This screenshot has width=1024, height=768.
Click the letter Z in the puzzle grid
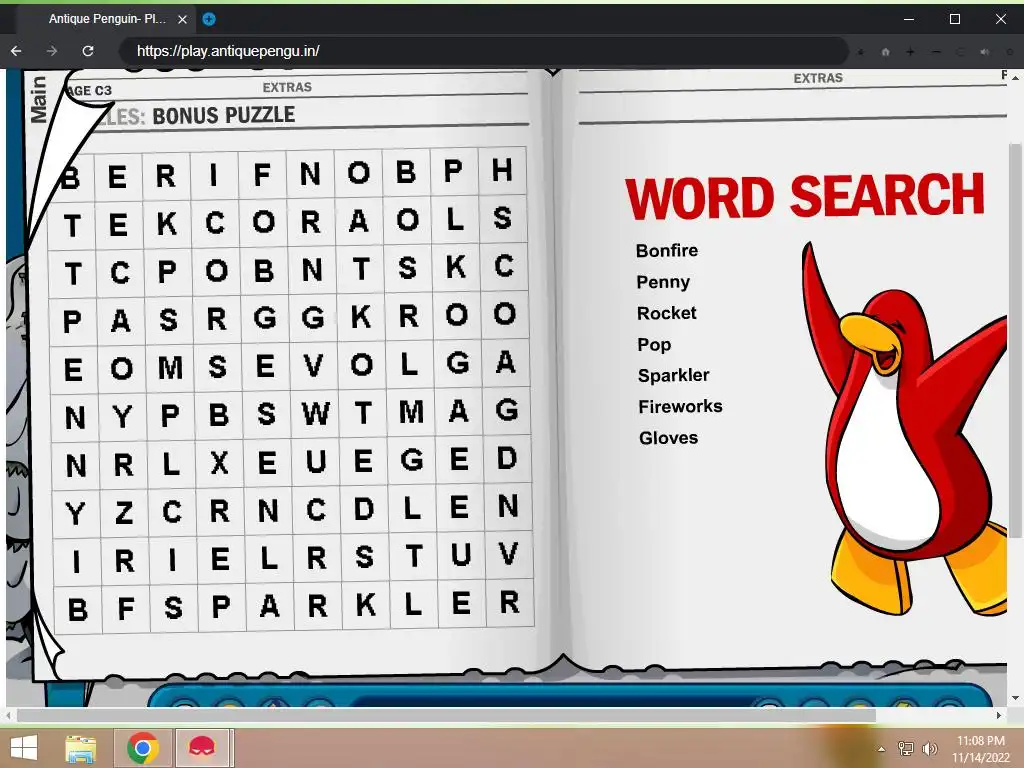123,513
